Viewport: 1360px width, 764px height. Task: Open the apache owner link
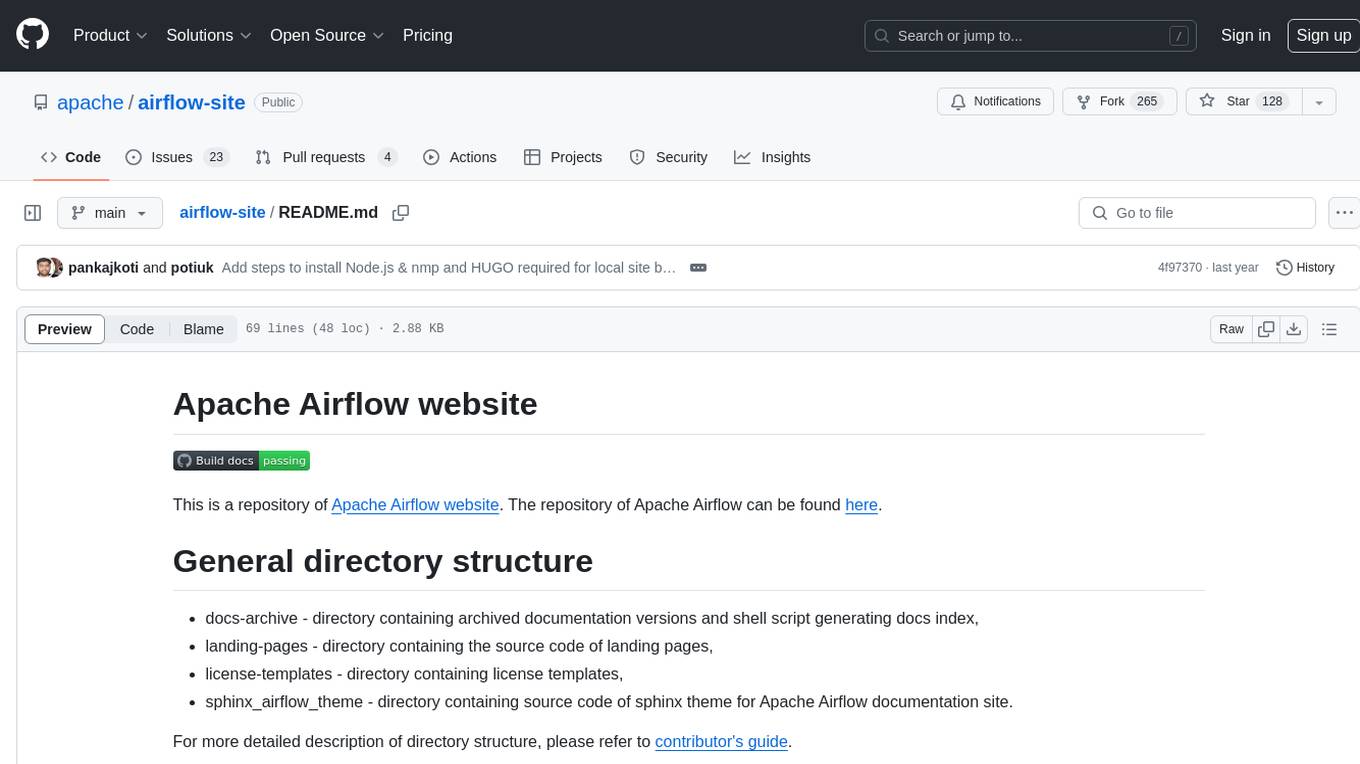tap(90, 102)
